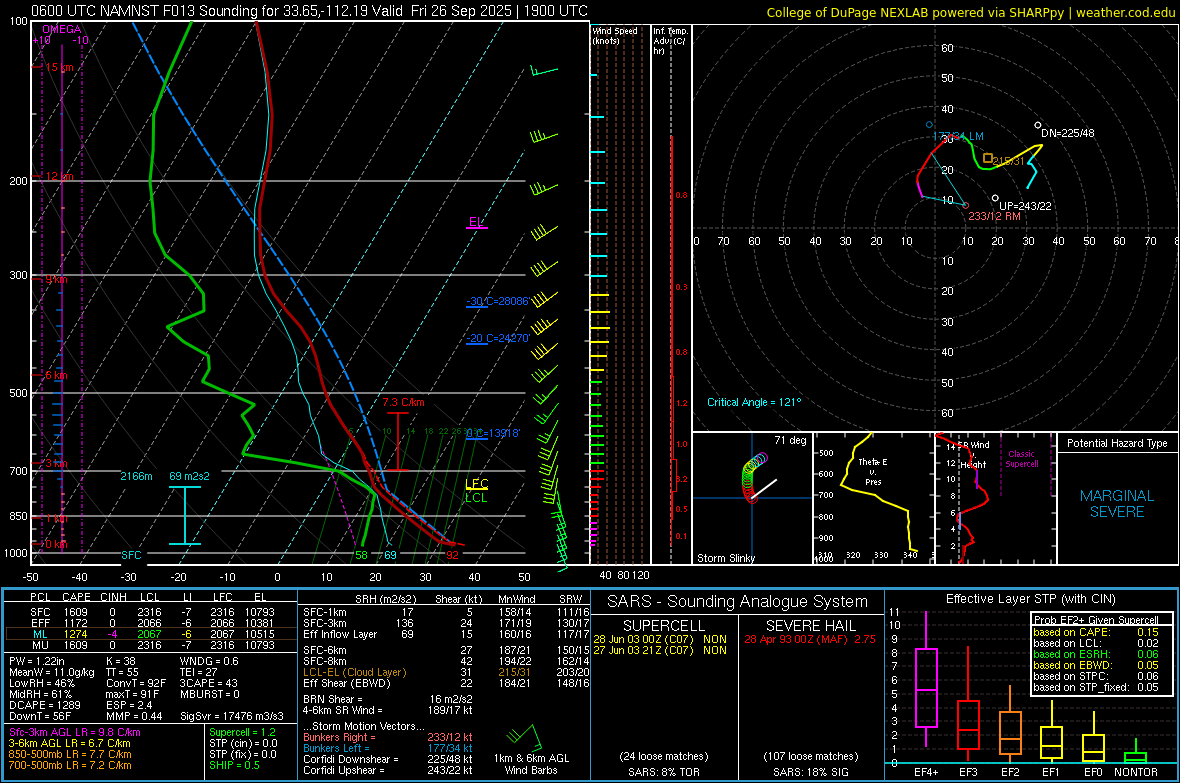Click the Corfidi Downshear = 225/48 kt row

coord(387,760)
